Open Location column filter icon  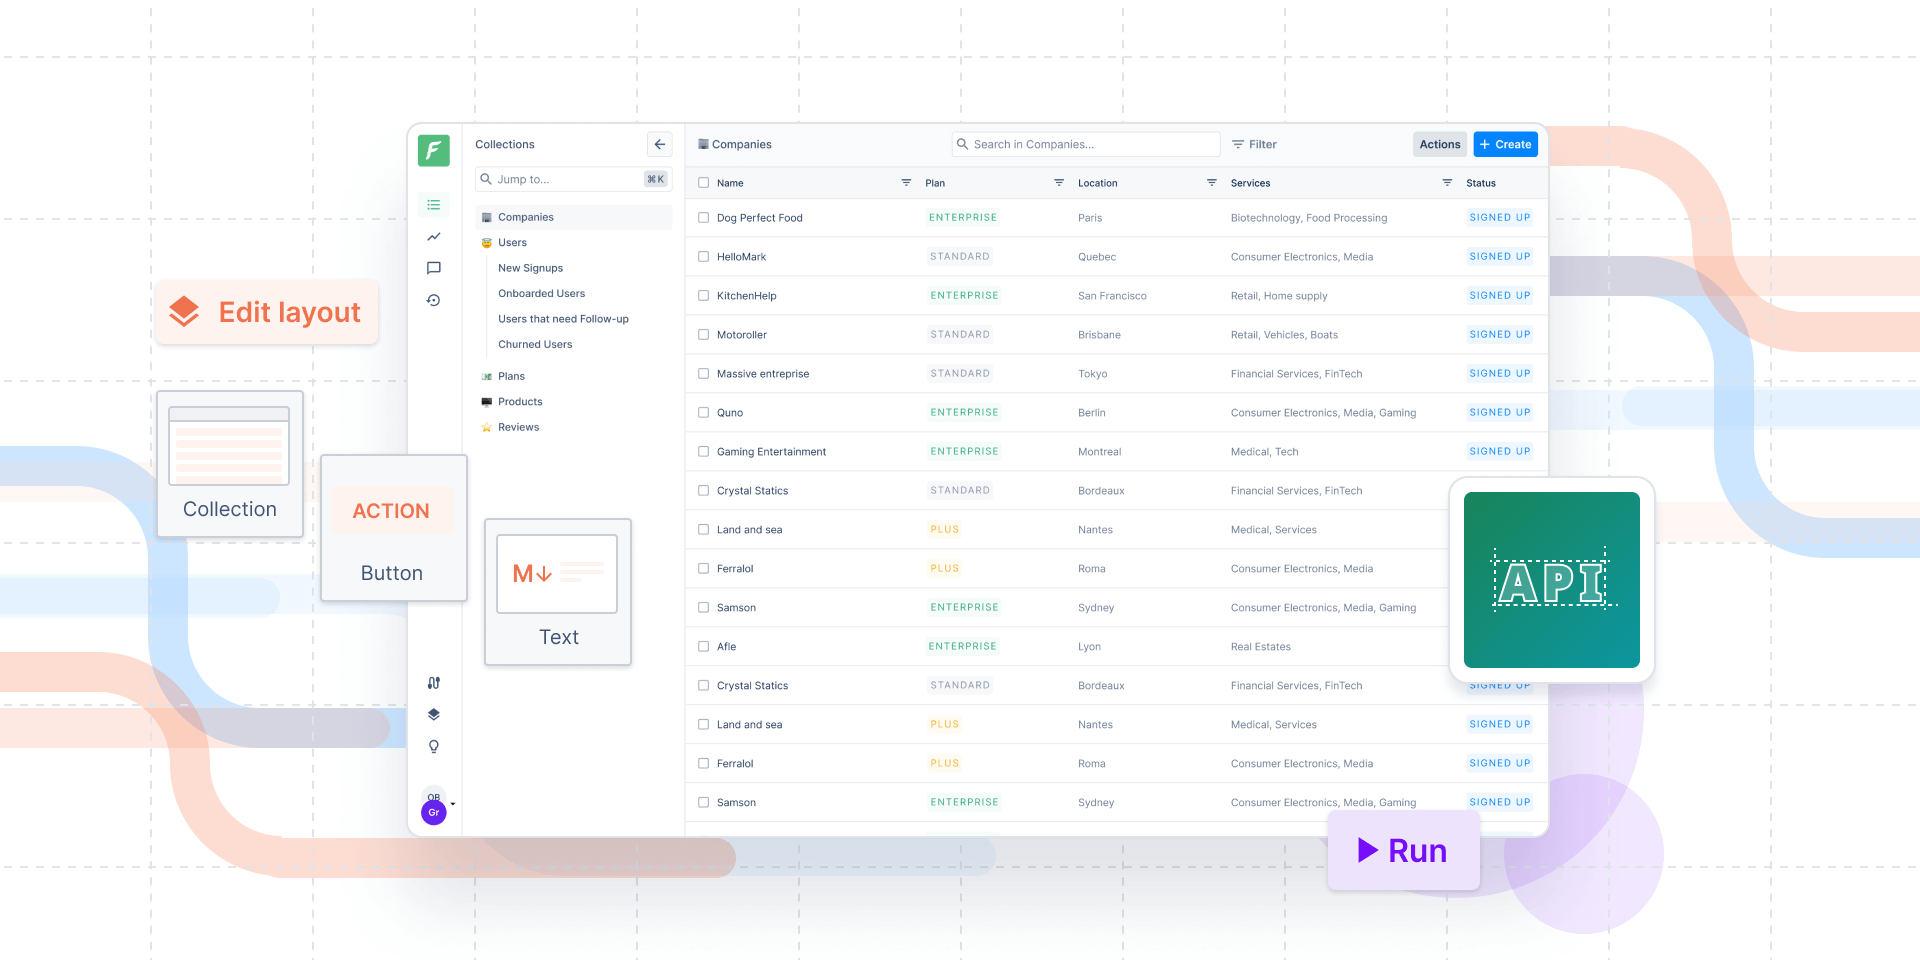click(1212, 183)
